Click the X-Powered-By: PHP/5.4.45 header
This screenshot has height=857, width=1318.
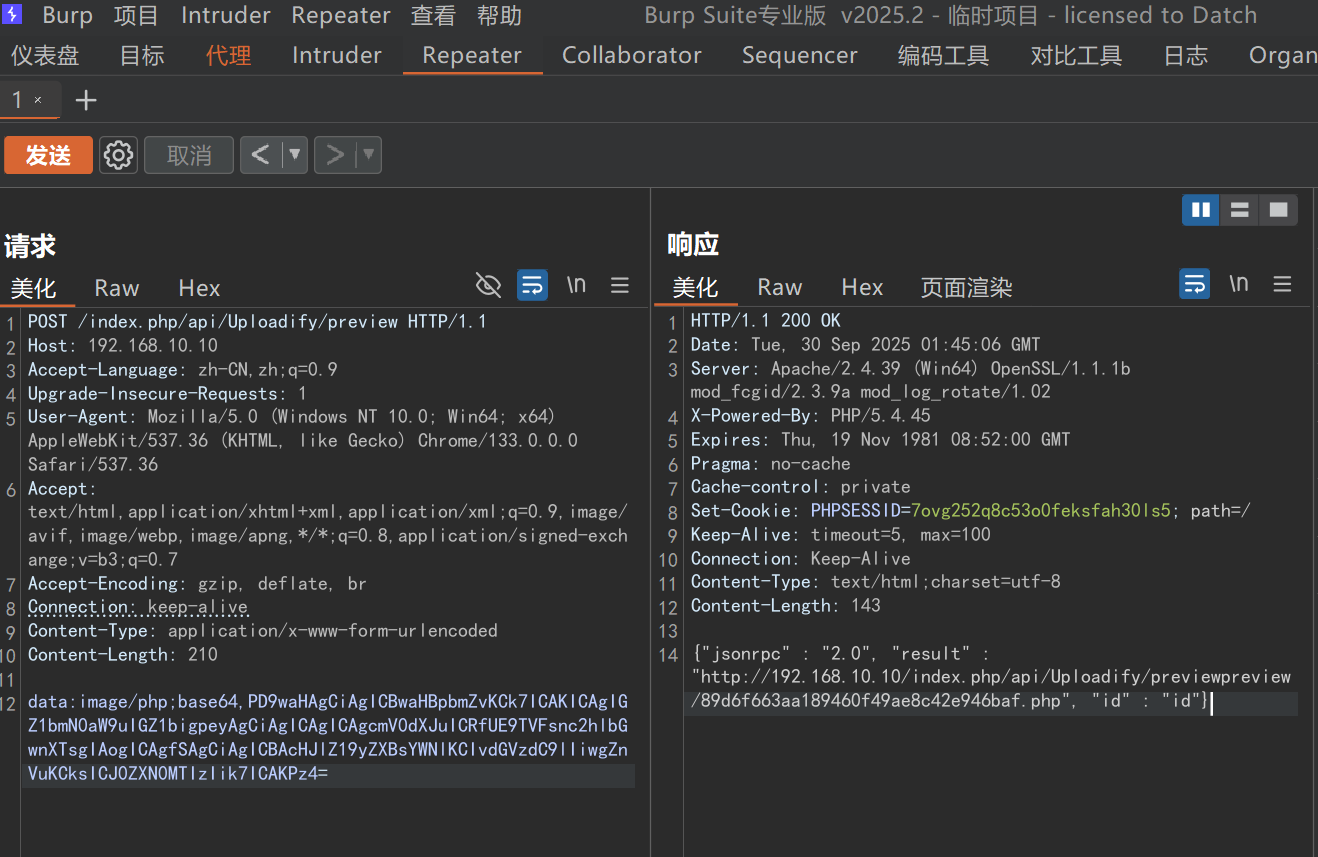811,415
